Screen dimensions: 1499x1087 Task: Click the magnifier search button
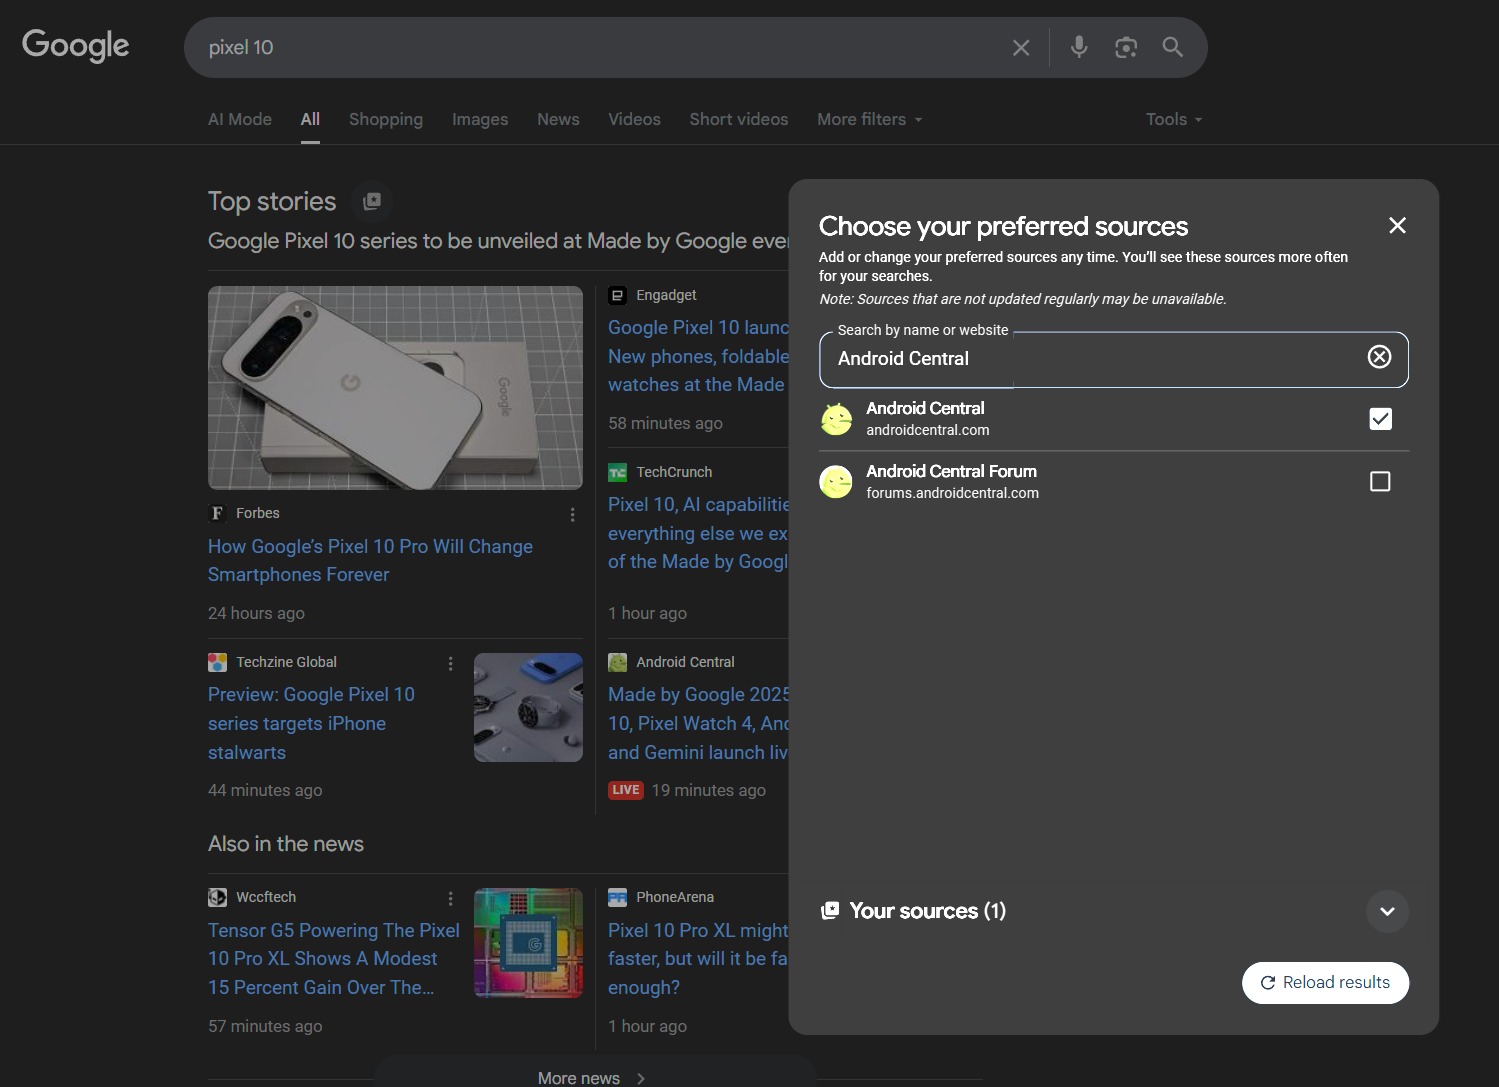(x=1173, y=47)
